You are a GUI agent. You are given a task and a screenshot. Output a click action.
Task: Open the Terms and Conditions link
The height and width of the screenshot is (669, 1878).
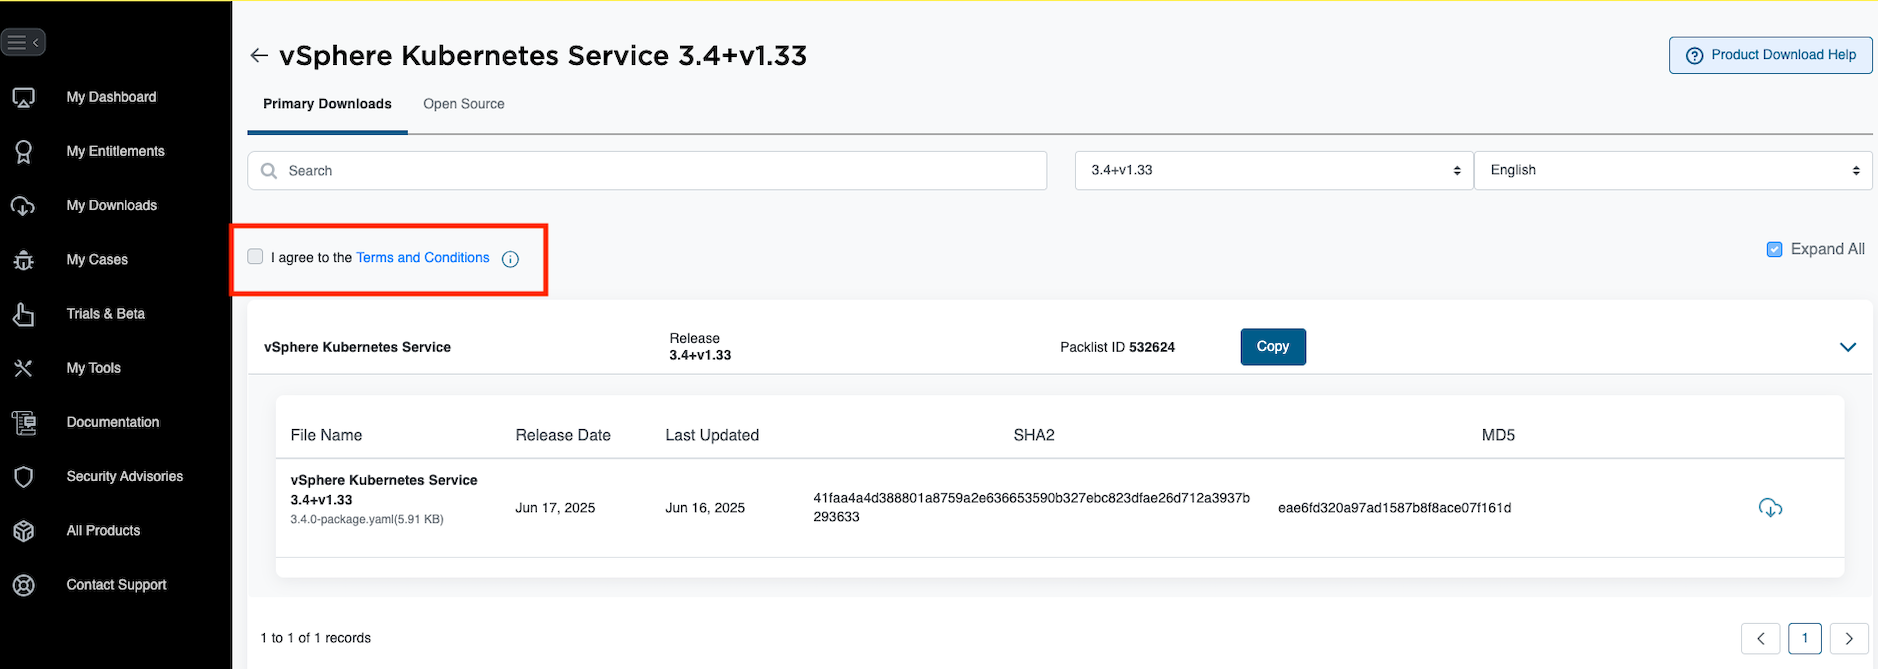(423, 258)
